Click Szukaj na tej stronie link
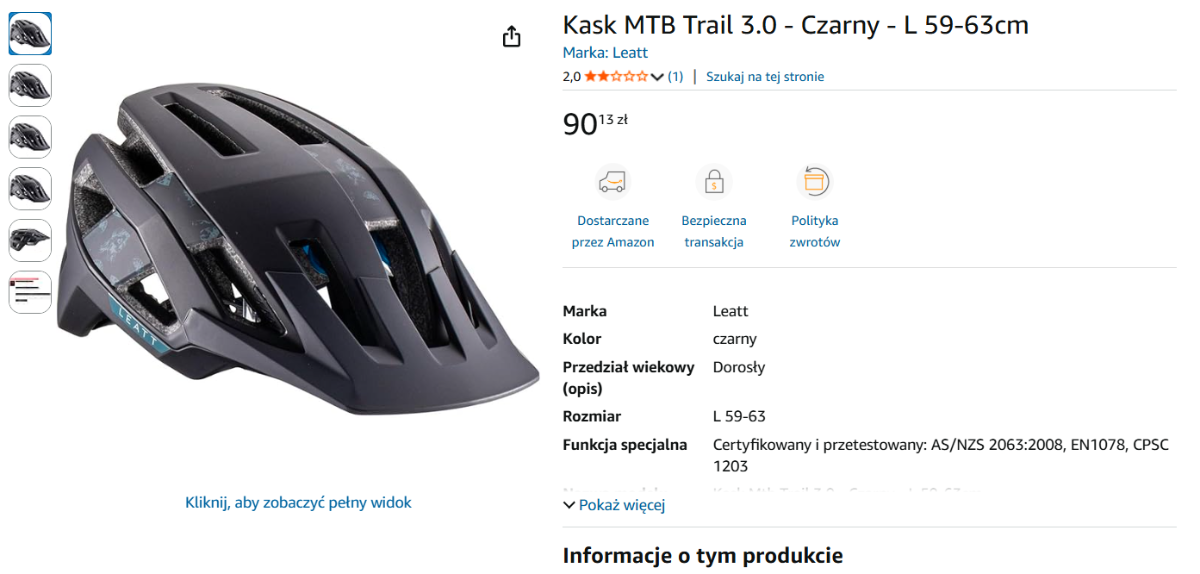Screen dimensions: 1200x574 pos(765,76)
